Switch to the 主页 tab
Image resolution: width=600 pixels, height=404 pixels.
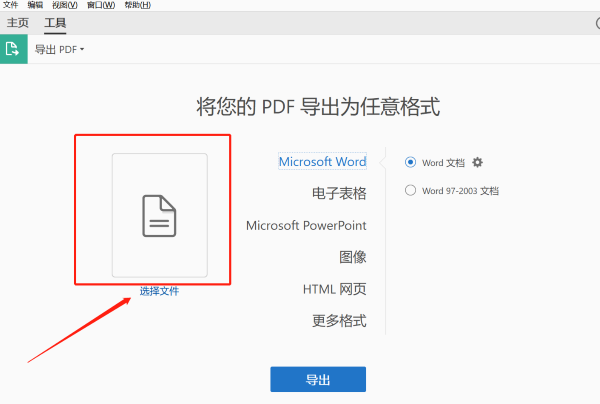18,22
